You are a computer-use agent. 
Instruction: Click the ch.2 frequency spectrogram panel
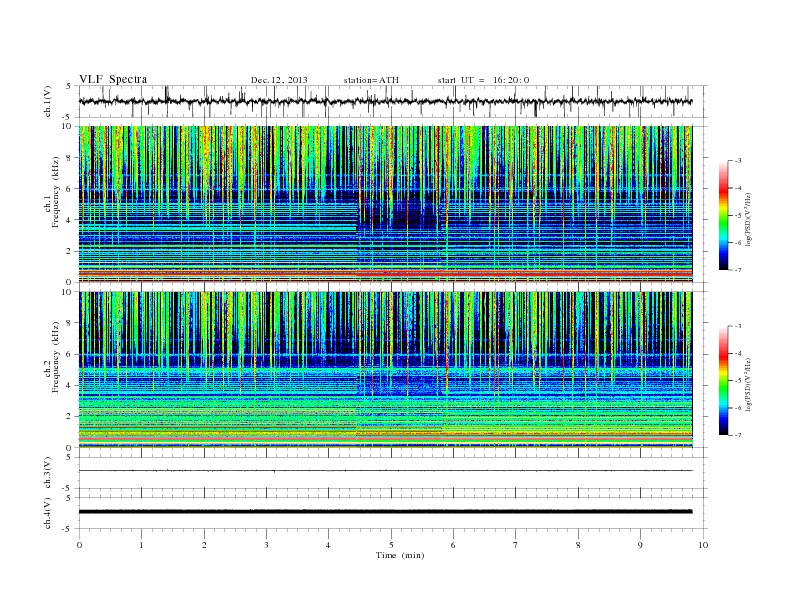click(385, 370)
